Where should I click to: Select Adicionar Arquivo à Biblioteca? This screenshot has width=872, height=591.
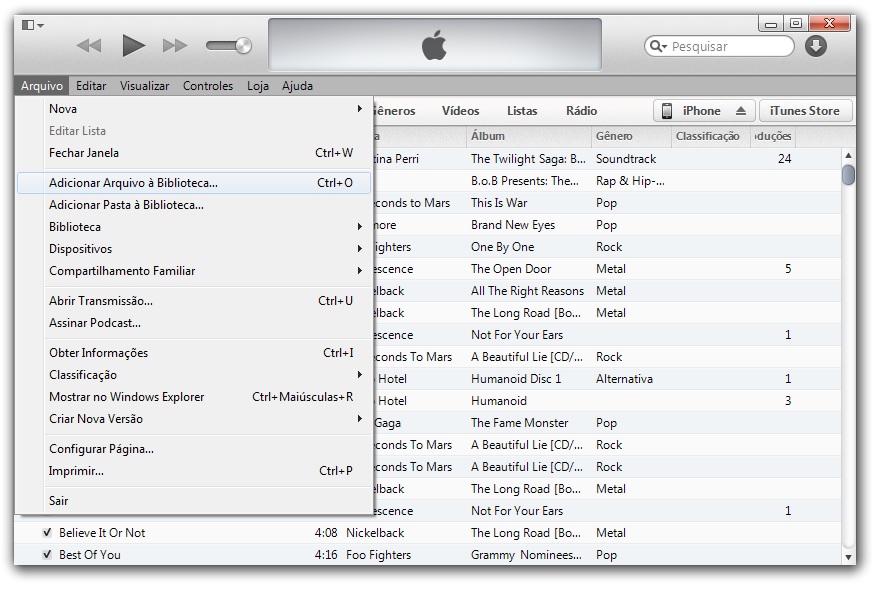coord(132,183)
